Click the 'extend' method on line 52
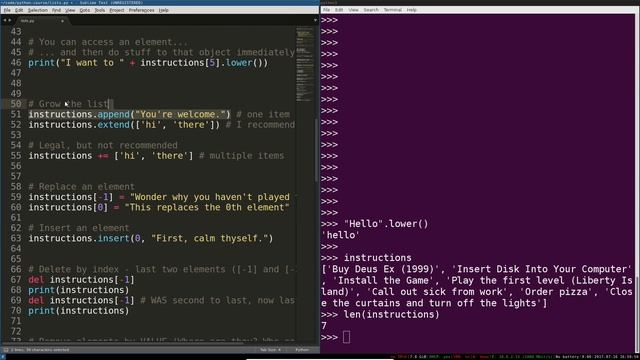Screen dimensions: 640x360 coord(113,124)
